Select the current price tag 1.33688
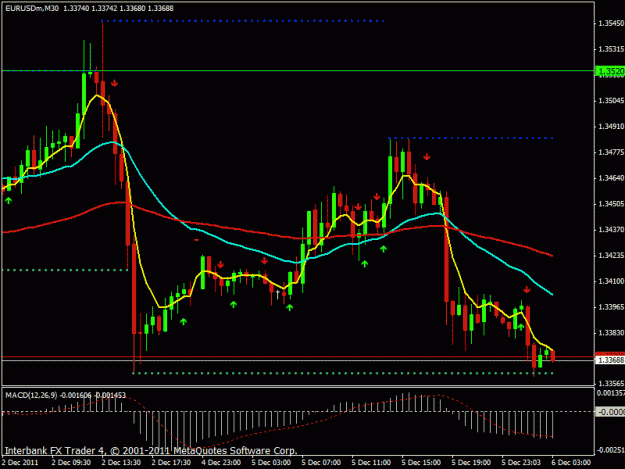Viewport: 625px width, 469px height. click(x=610, y=360)
